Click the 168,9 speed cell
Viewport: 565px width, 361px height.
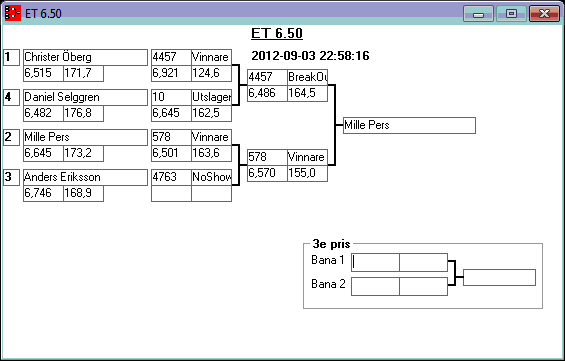click(x=84, y=193)
